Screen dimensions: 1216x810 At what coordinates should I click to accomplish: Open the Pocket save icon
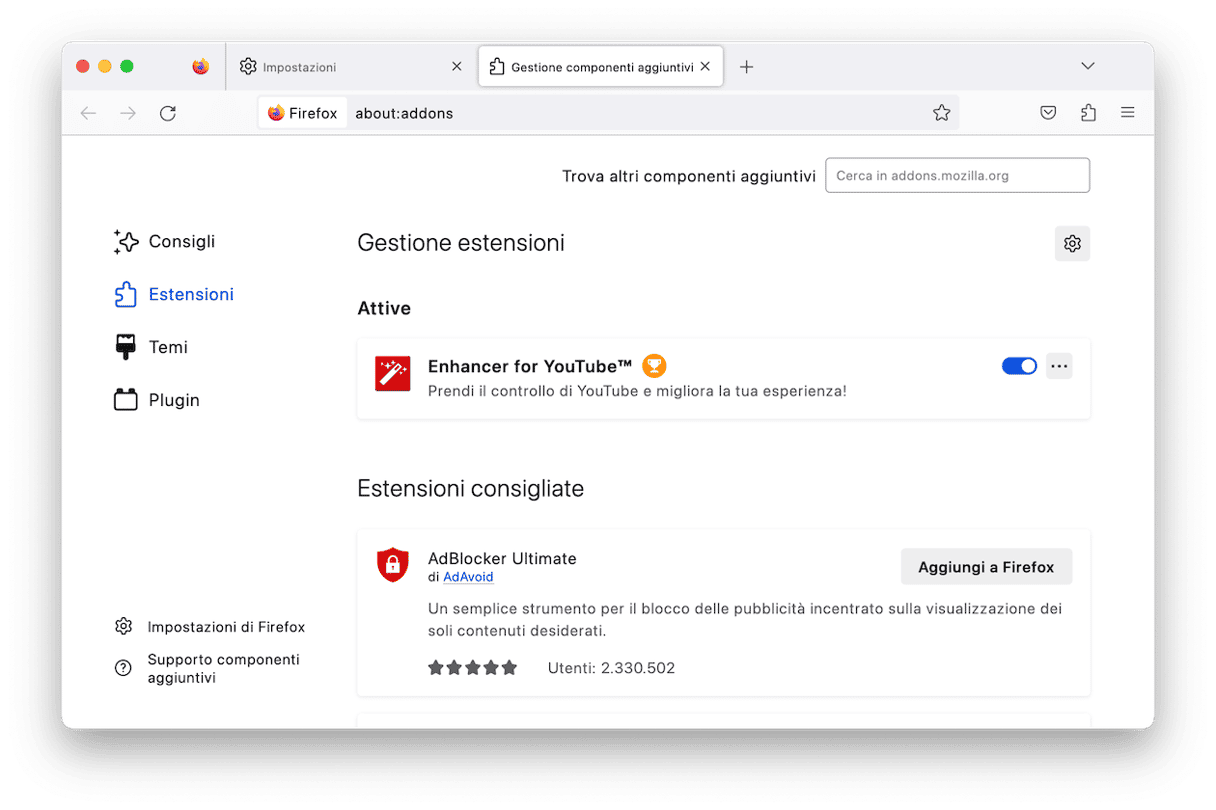click(x=1048, y=113)
